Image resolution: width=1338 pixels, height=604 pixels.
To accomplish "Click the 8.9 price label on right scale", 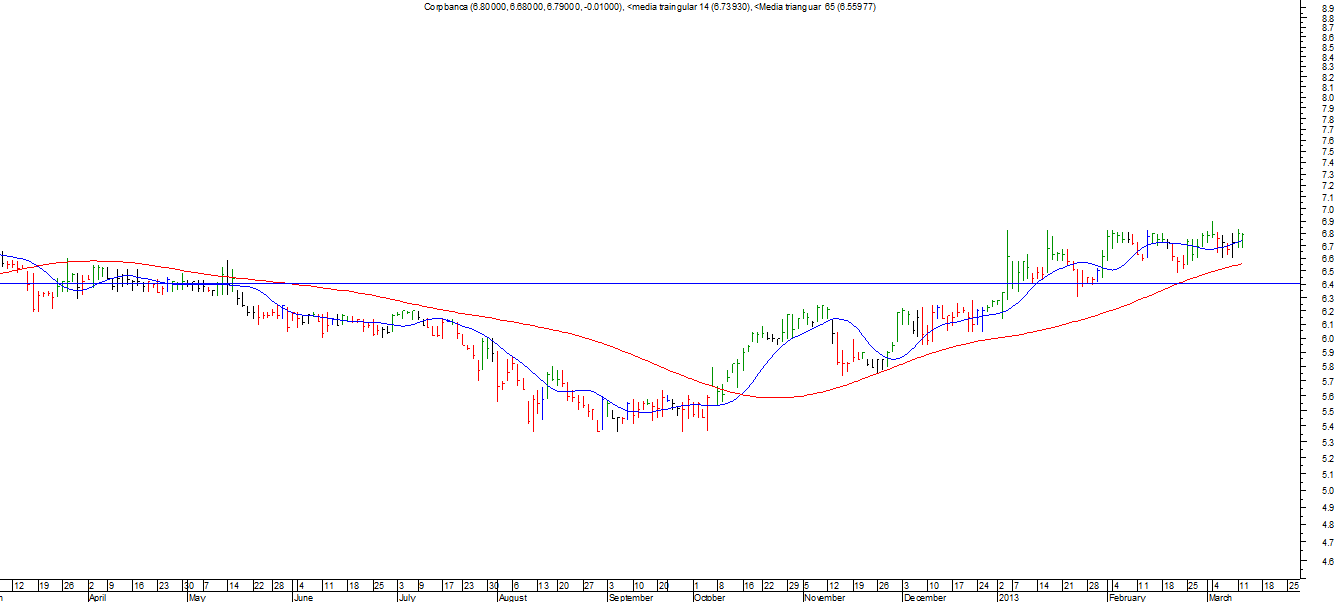I will [1329, 7].
